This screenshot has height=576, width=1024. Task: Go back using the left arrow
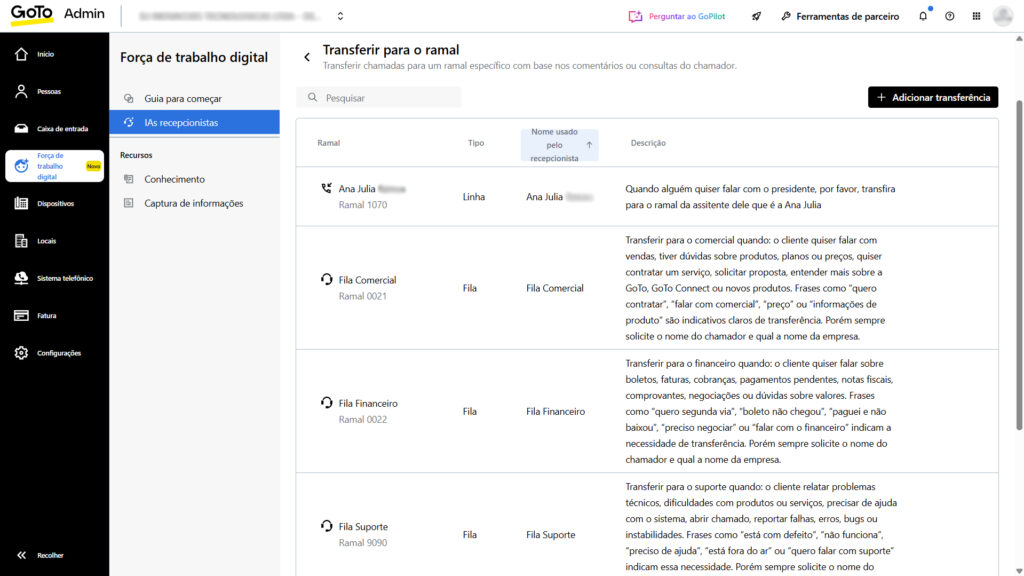pos(307,57)
